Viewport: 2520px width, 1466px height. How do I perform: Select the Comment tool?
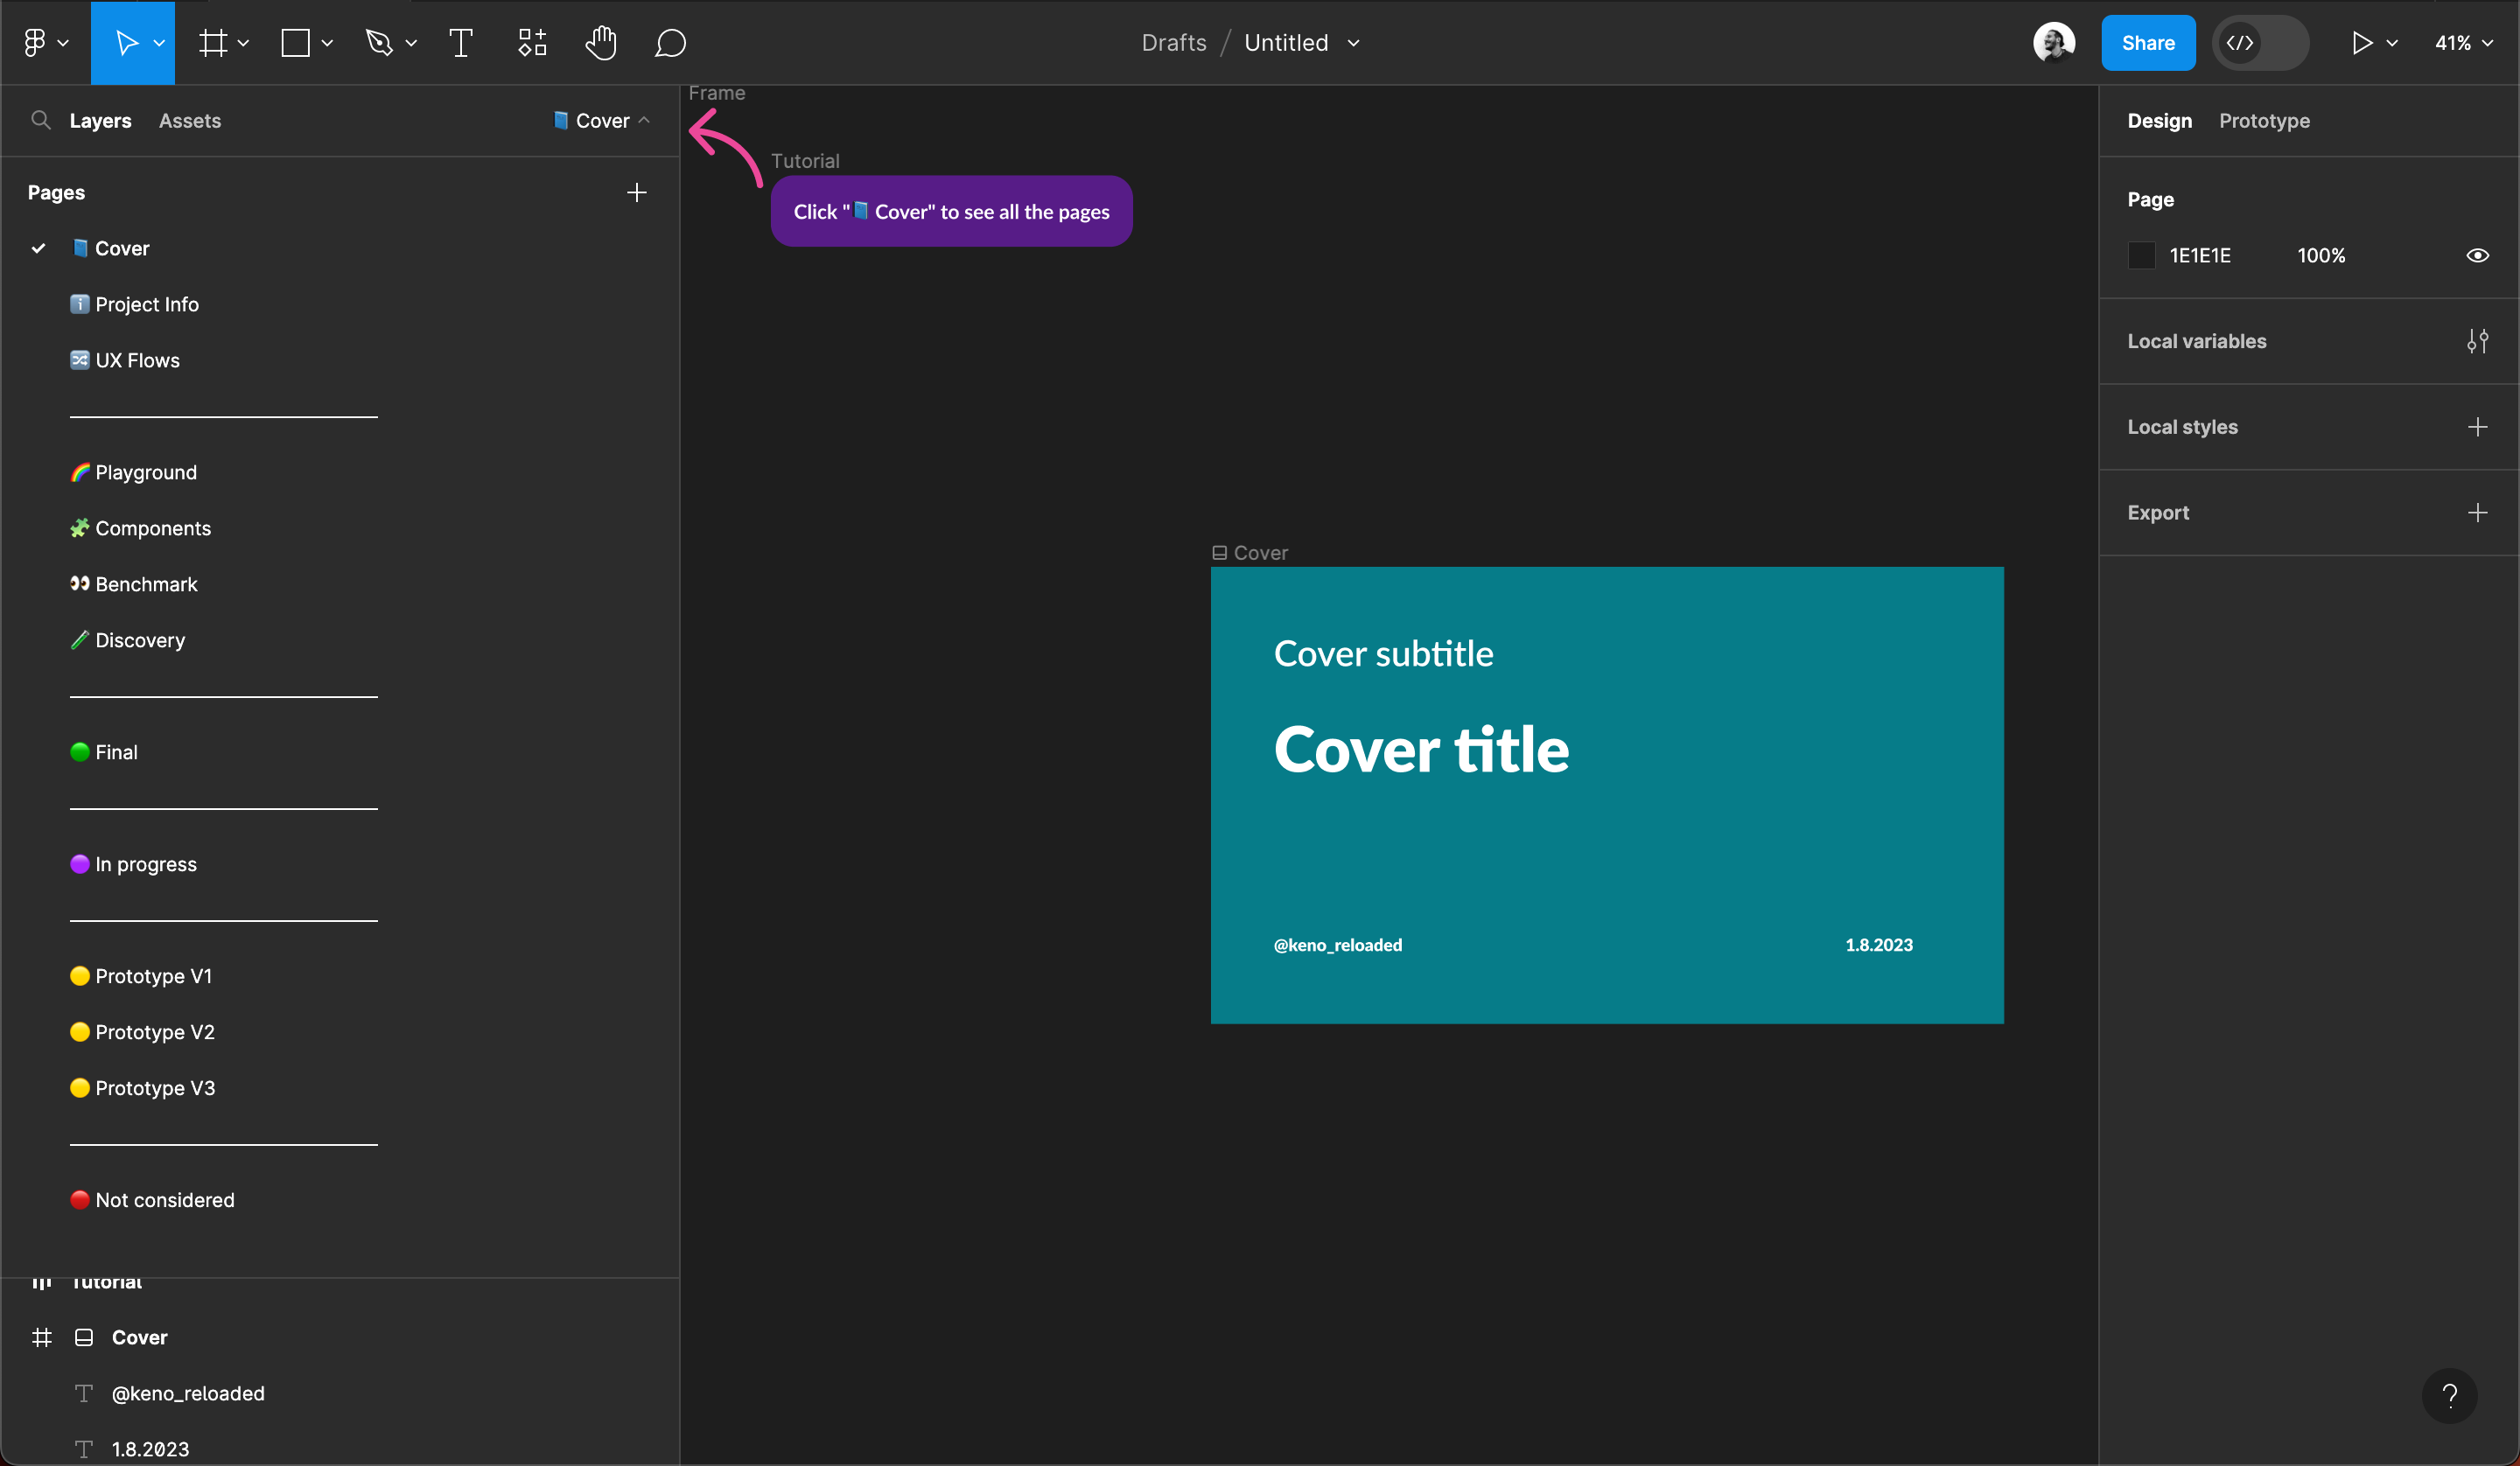coord(670,42)
